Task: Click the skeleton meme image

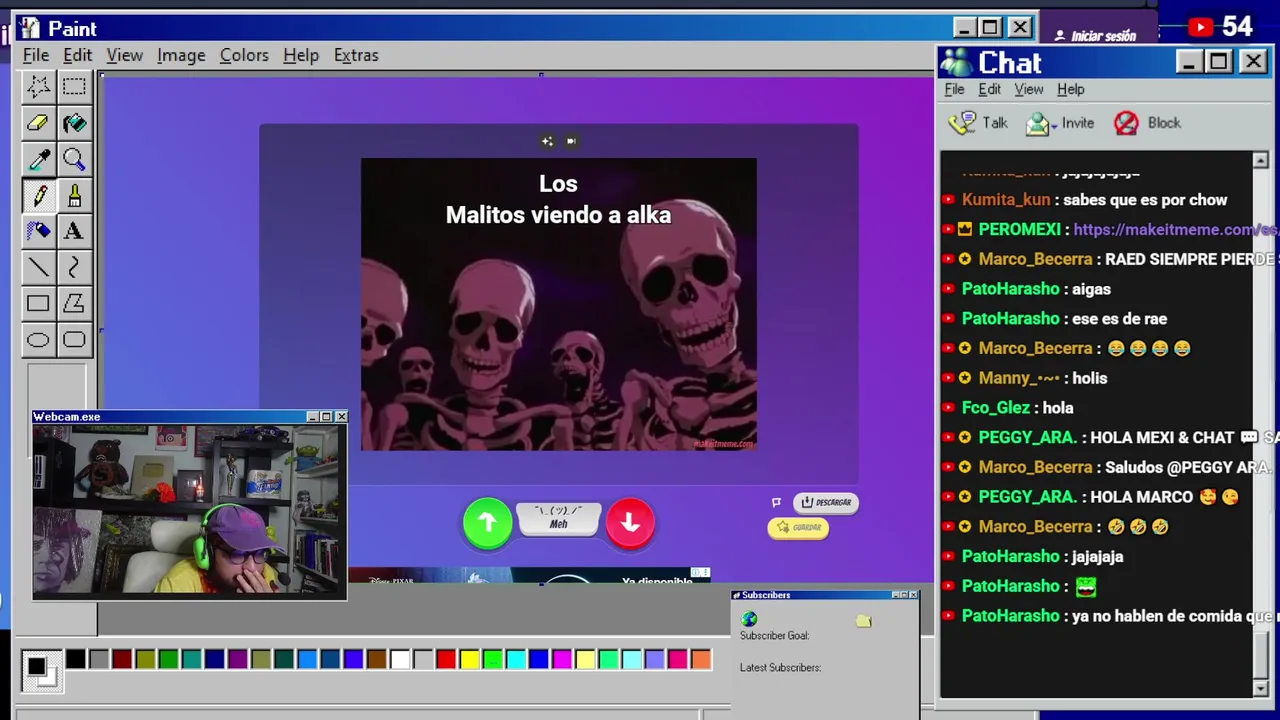Action: pos(558,304)
